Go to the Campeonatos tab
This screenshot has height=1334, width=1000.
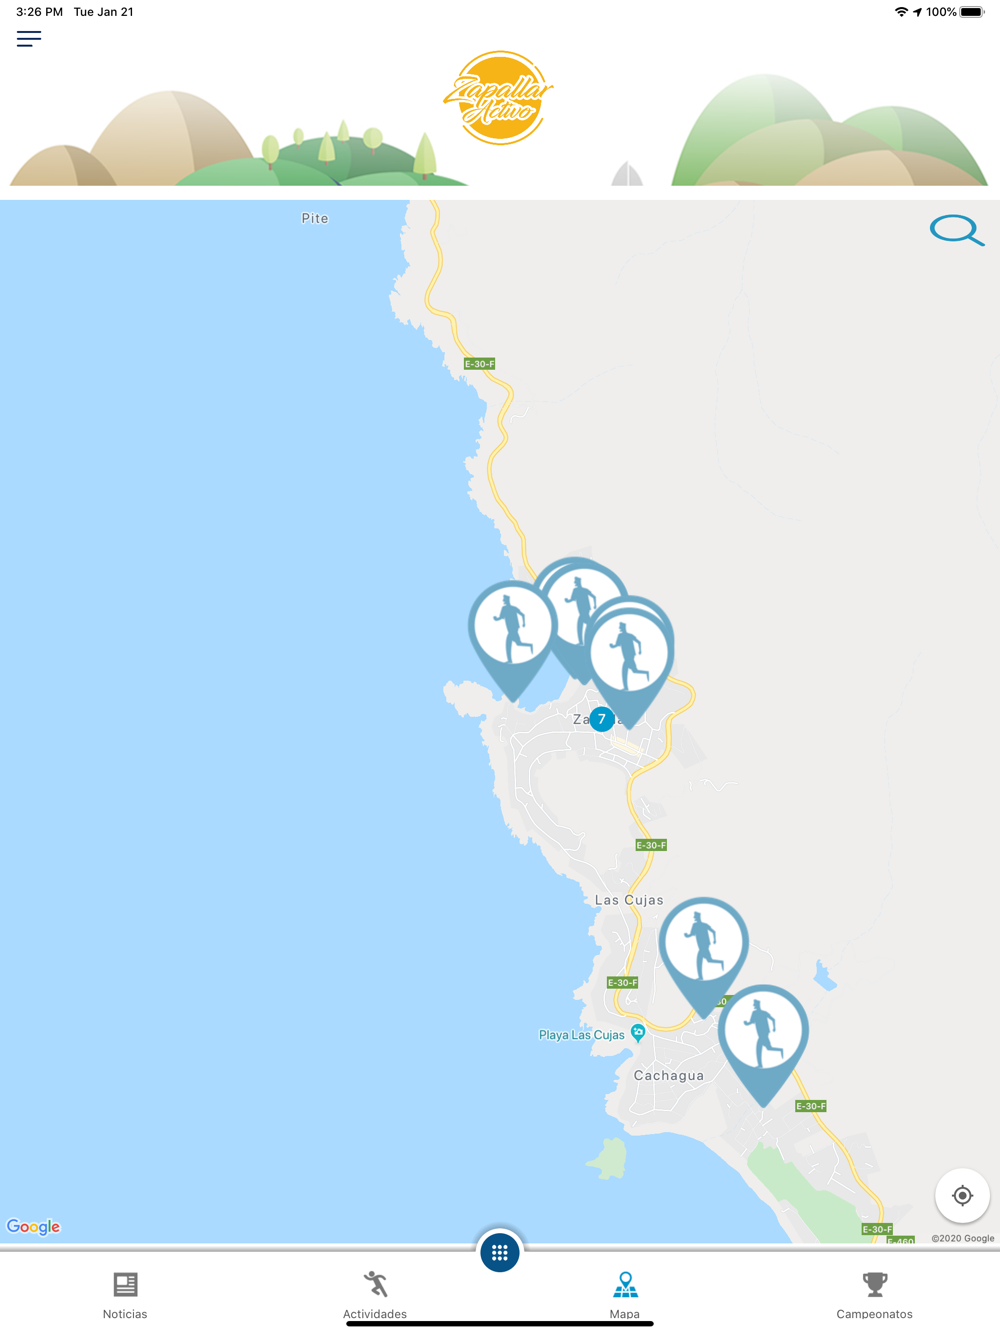pyautogui.click(x=875, y=1295)
